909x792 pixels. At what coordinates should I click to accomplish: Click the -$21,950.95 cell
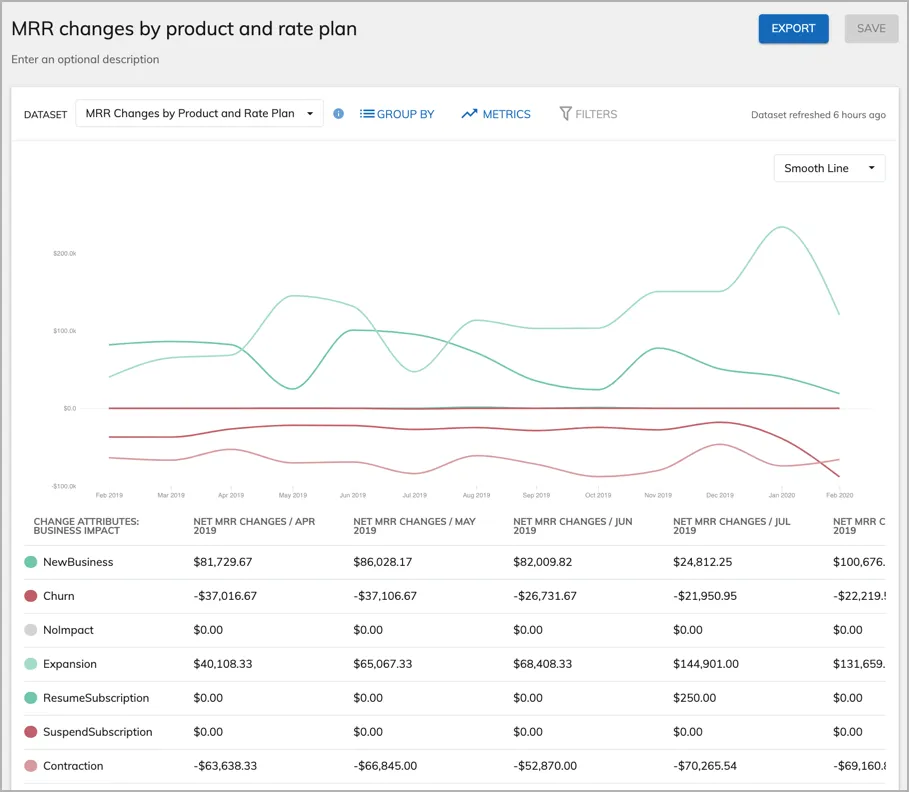(705, 596)
